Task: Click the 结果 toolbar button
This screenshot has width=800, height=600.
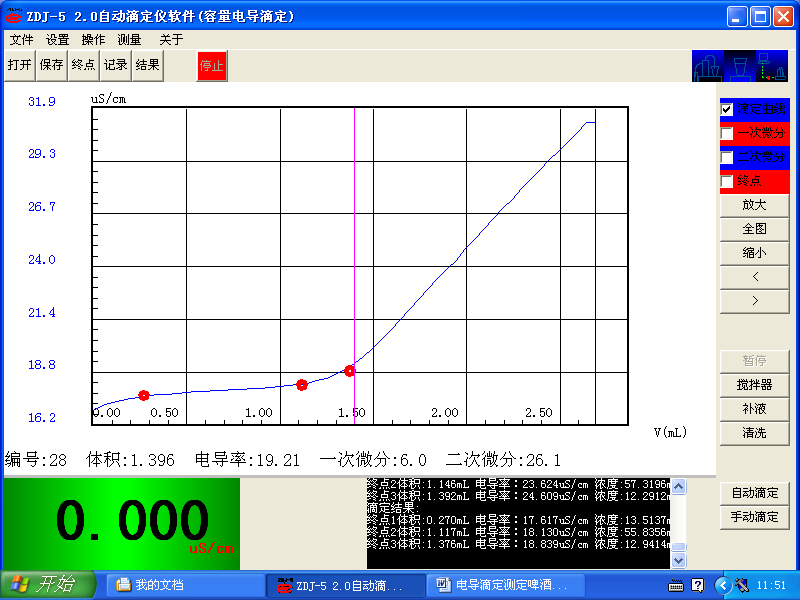Action: click(x=147, y=65)
